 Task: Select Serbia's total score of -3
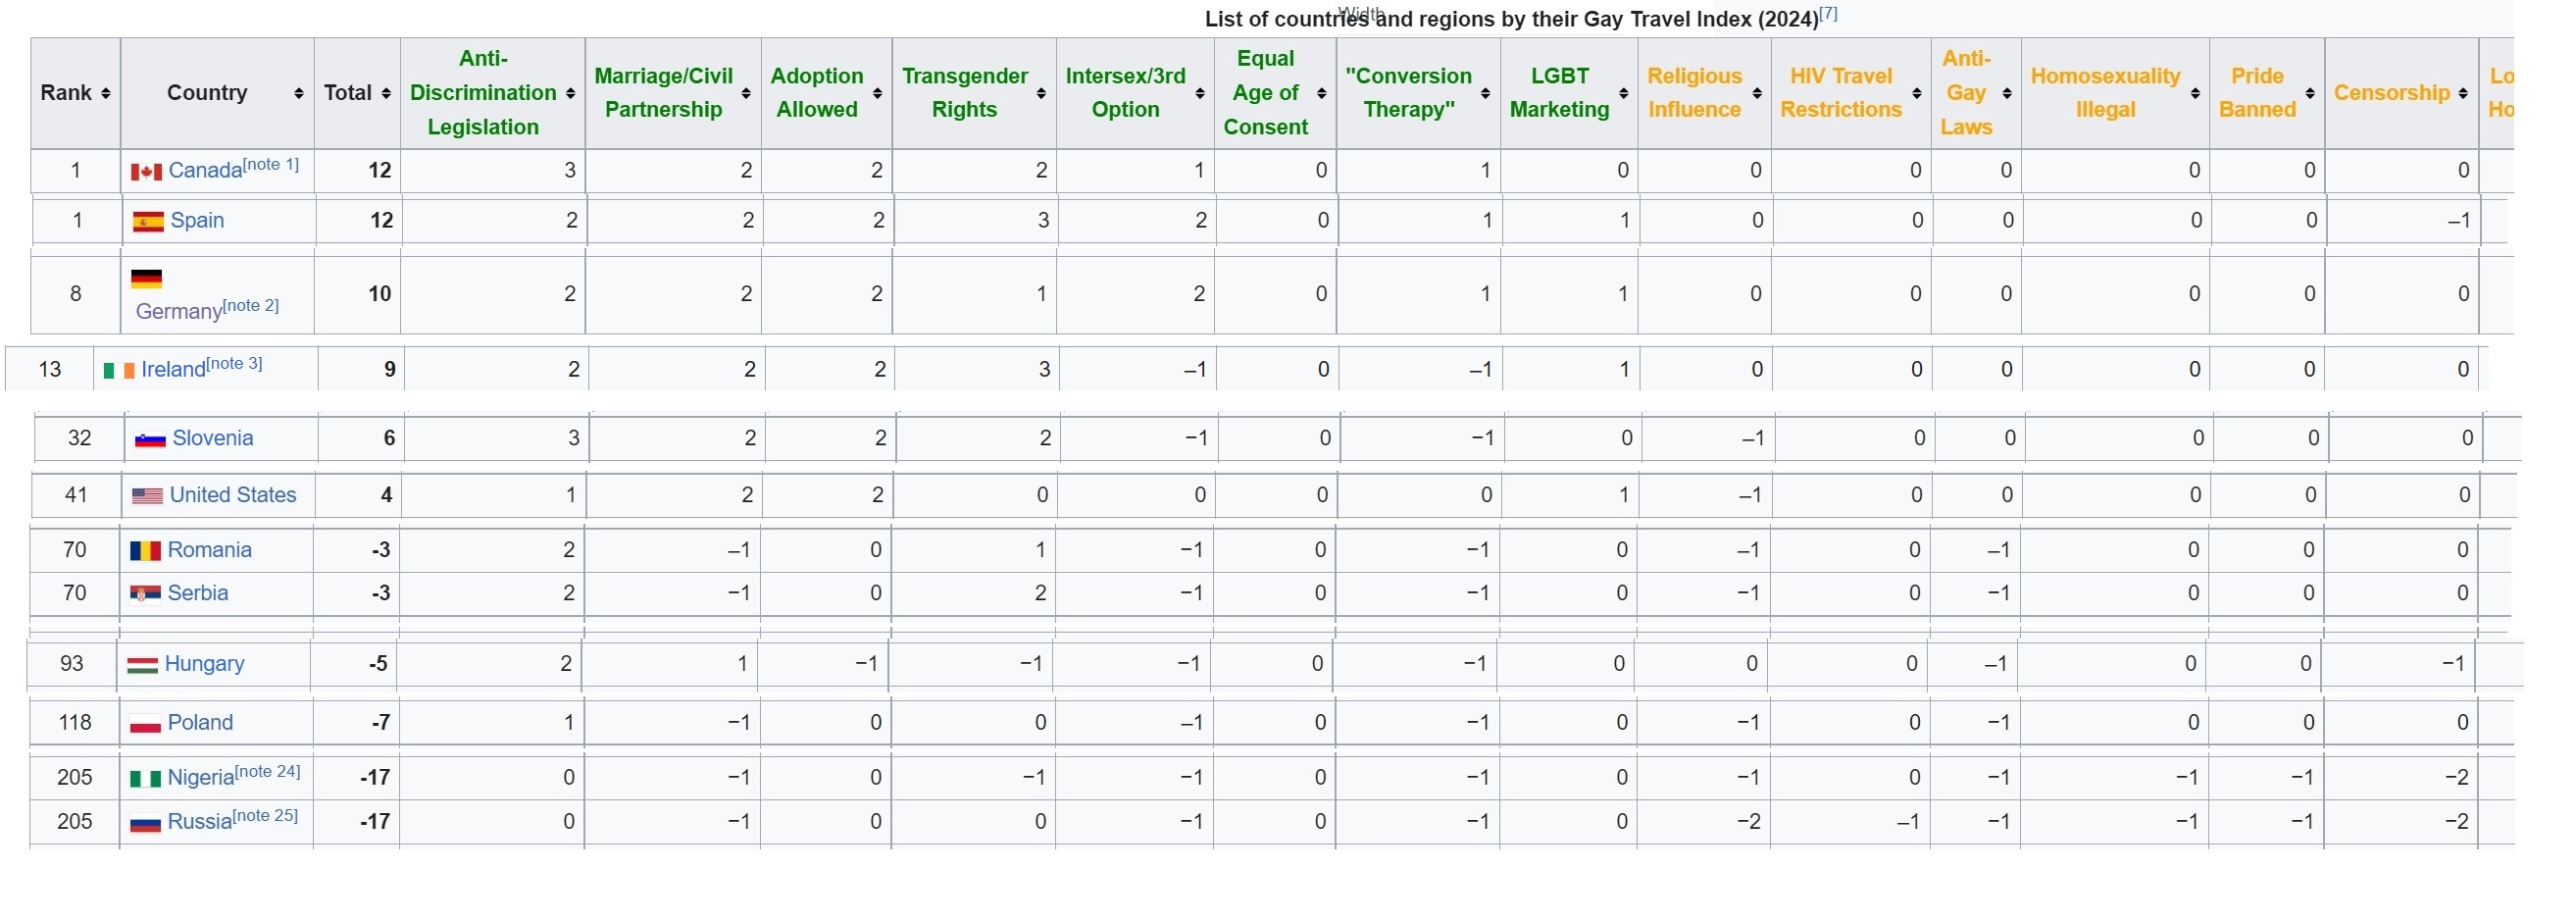click(380, 593)
